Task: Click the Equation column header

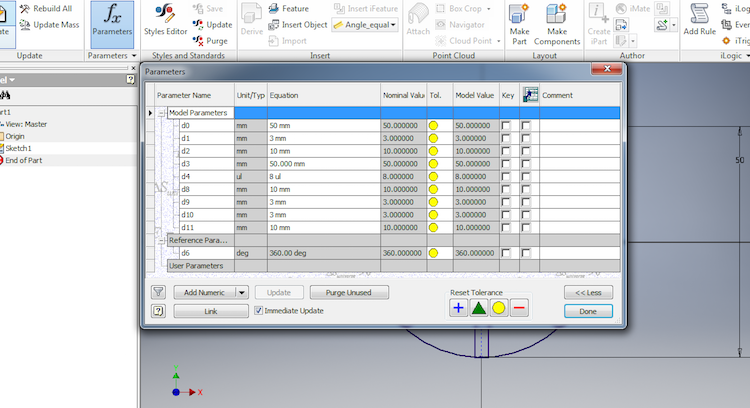Action: tap(324, 95)
